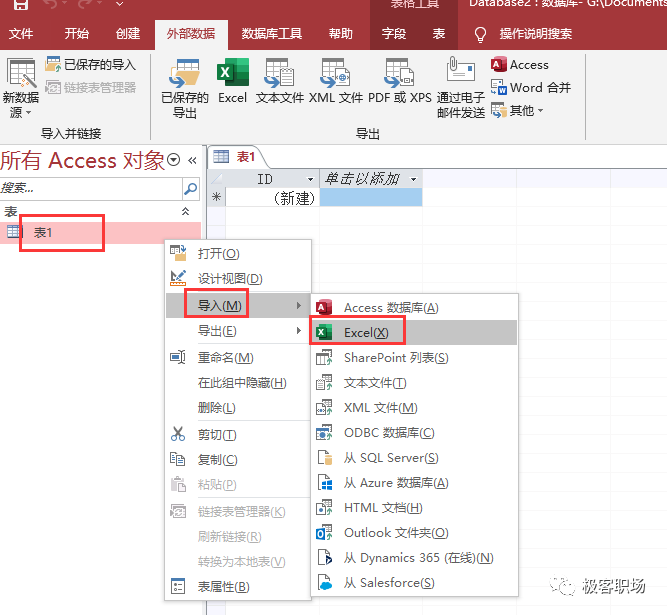The height and width of the screenshot is (615, 667).
Task: Open the New Data Source (新数据源) button
Action: pyautogui.click(x=20, y=88)
